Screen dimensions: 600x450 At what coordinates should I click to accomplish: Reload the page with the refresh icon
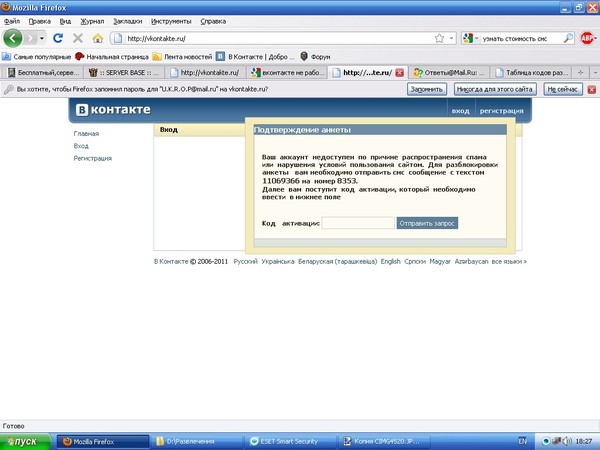58,38
